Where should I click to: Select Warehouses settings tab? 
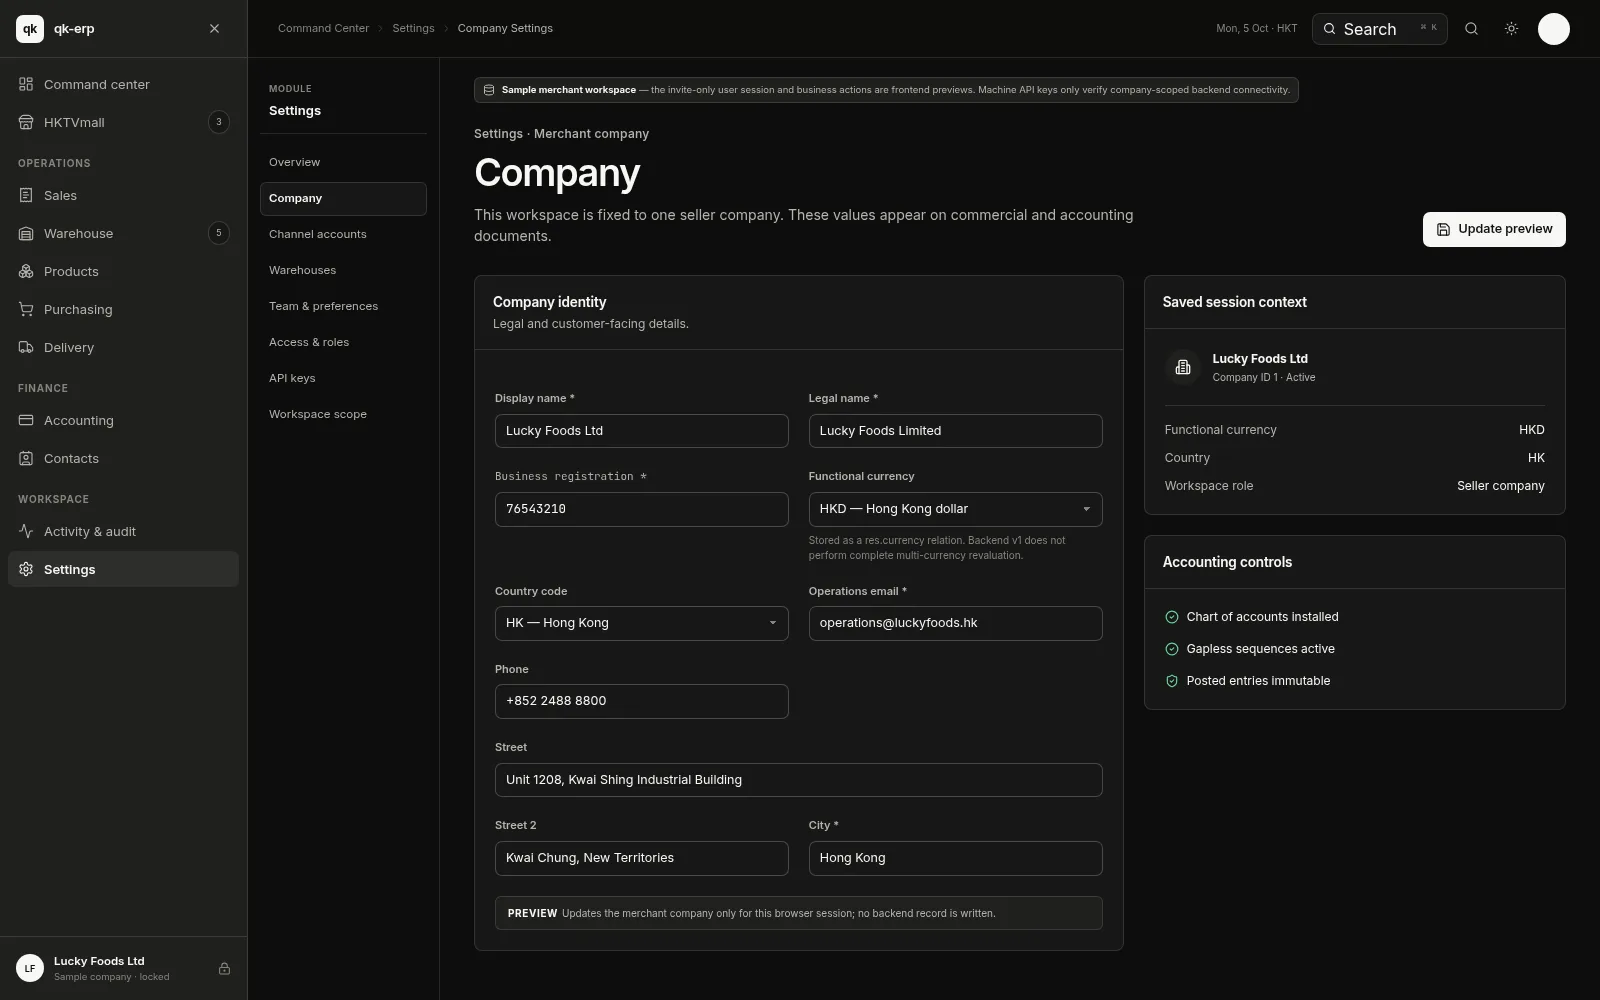(343, 270)
